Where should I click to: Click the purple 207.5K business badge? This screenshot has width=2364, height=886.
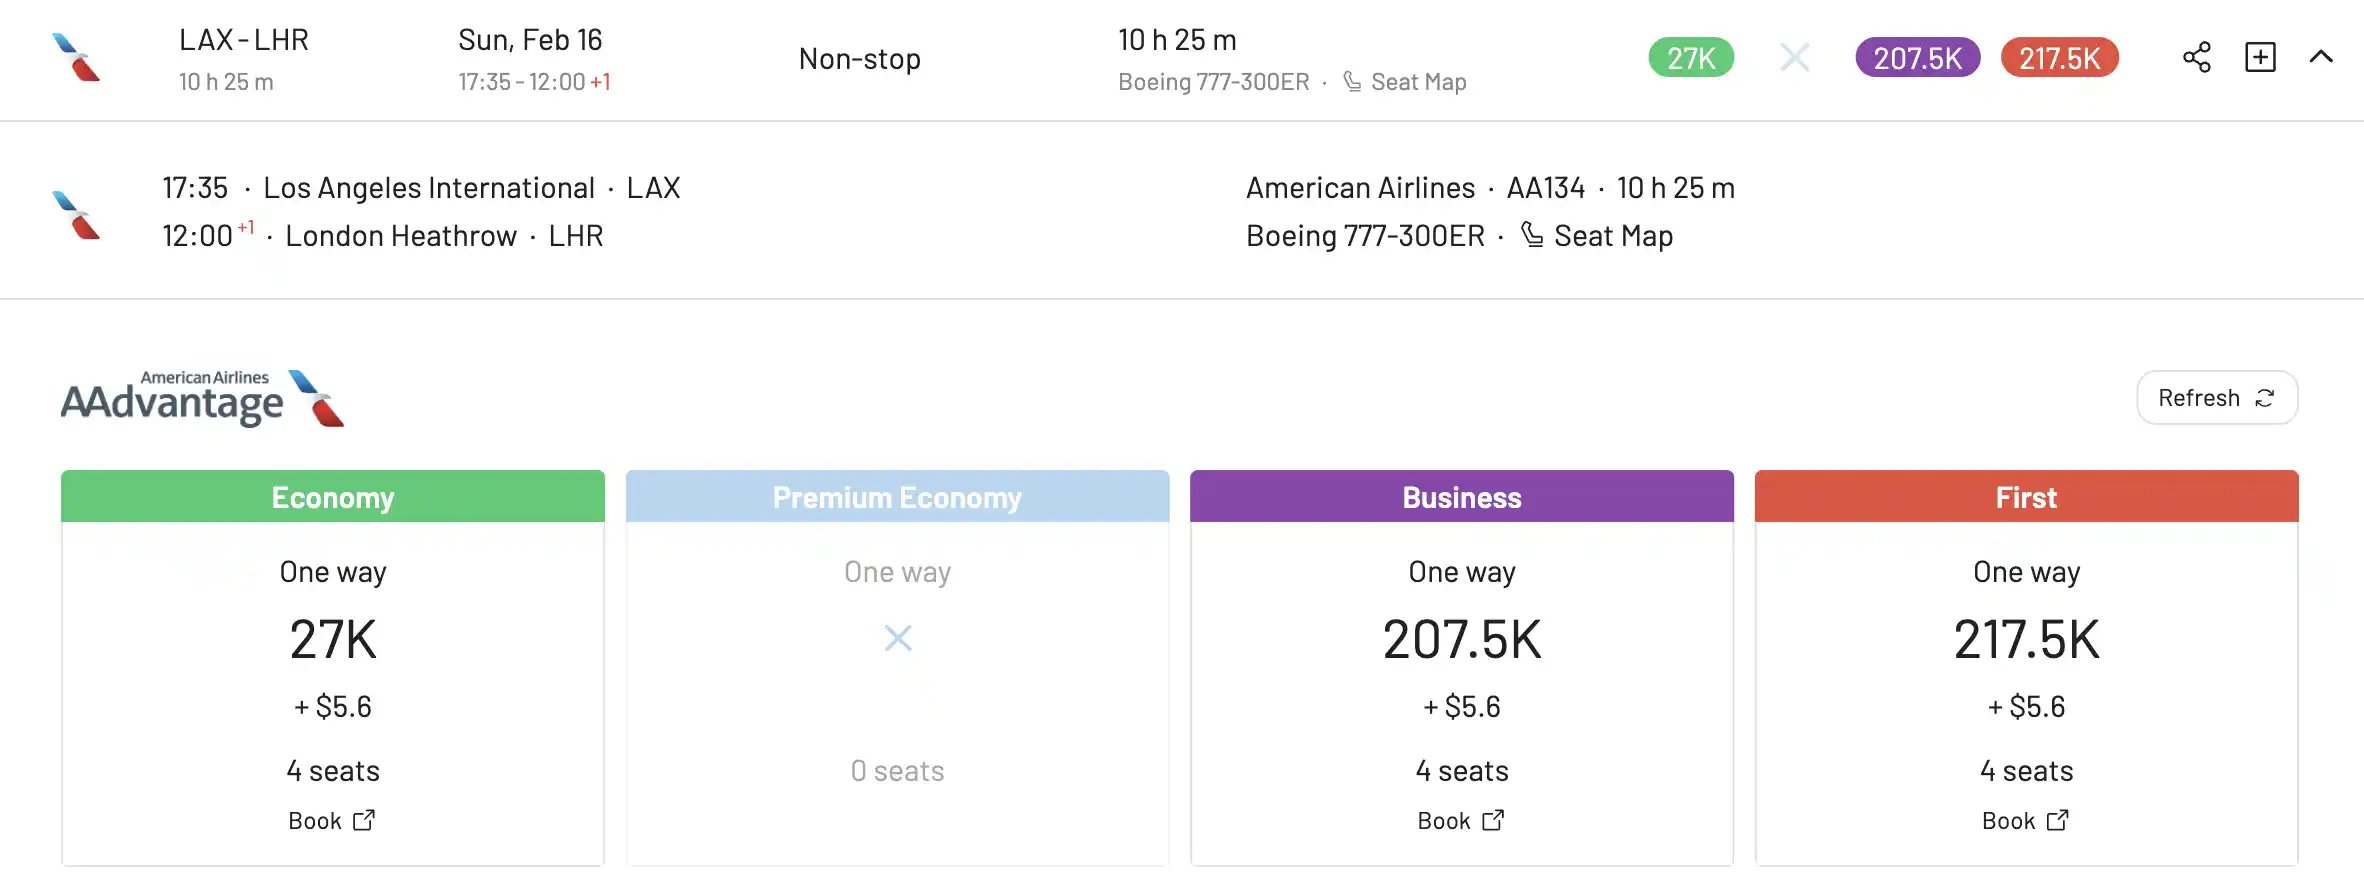tap(1917, 58)
